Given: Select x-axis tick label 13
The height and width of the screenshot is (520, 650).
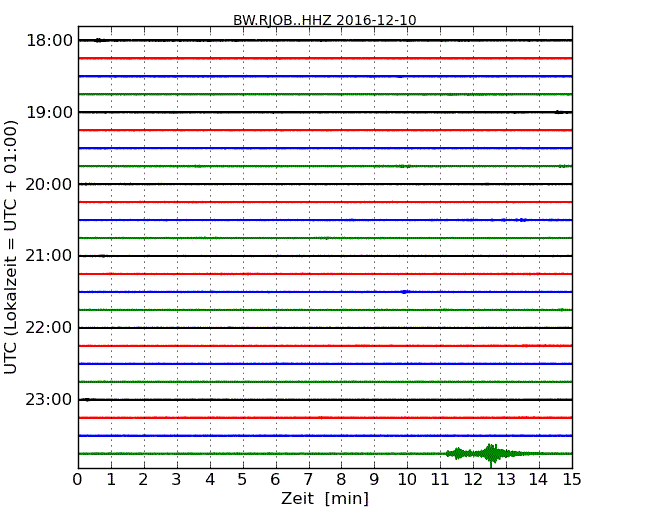Looking at the screenshot, I should coord(506,480).
